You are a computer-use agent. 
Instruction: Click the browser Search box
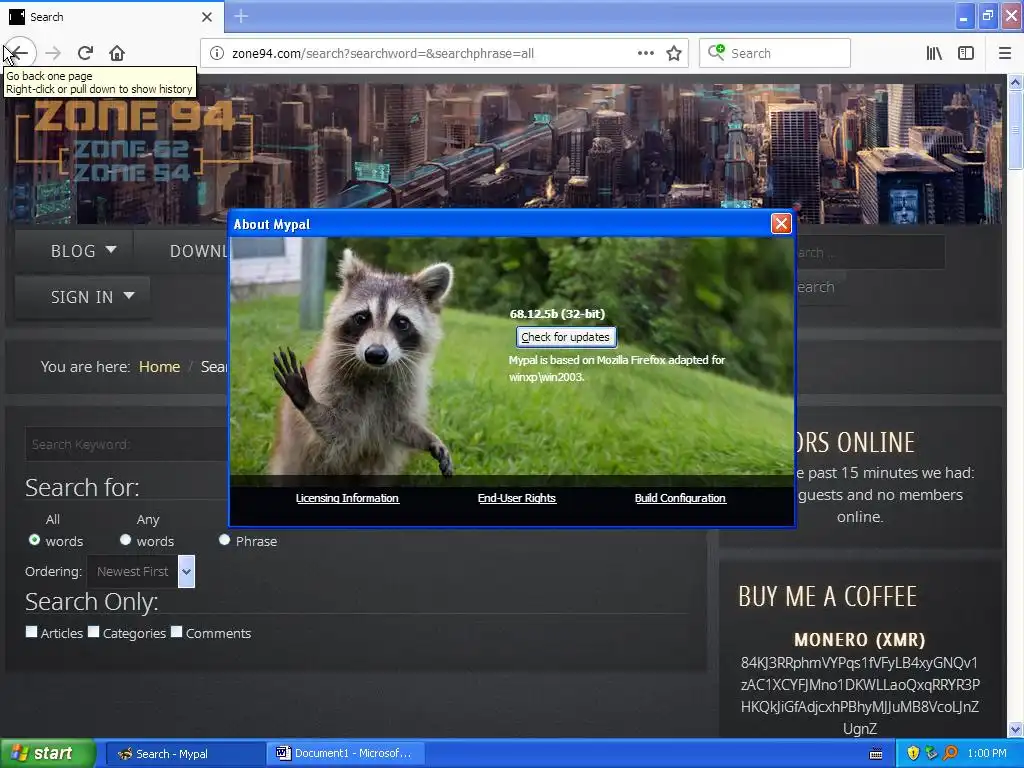[x=775, y=54]
